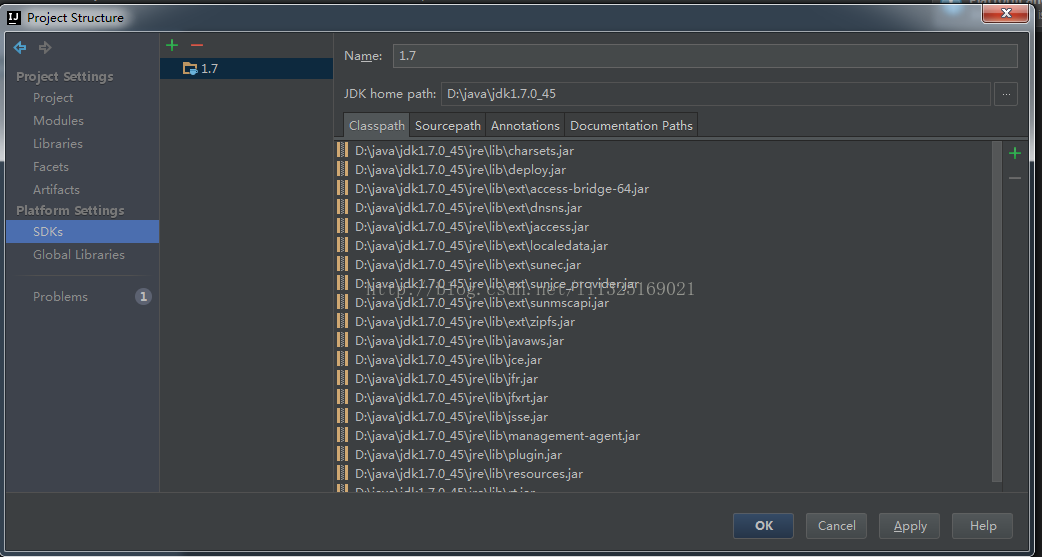
Task: Switch to the Annotations tab
Action: 525,126
